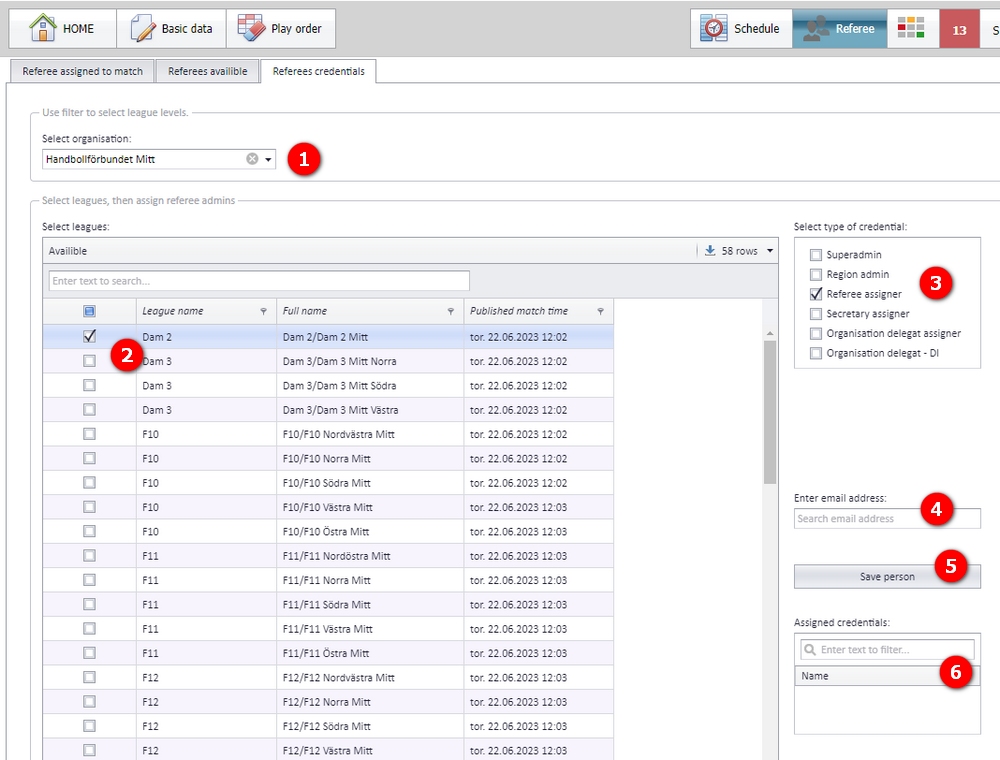This screenshot has height=760, width=1000.
Task: Open the League name column filter
Action: point(263,311)
